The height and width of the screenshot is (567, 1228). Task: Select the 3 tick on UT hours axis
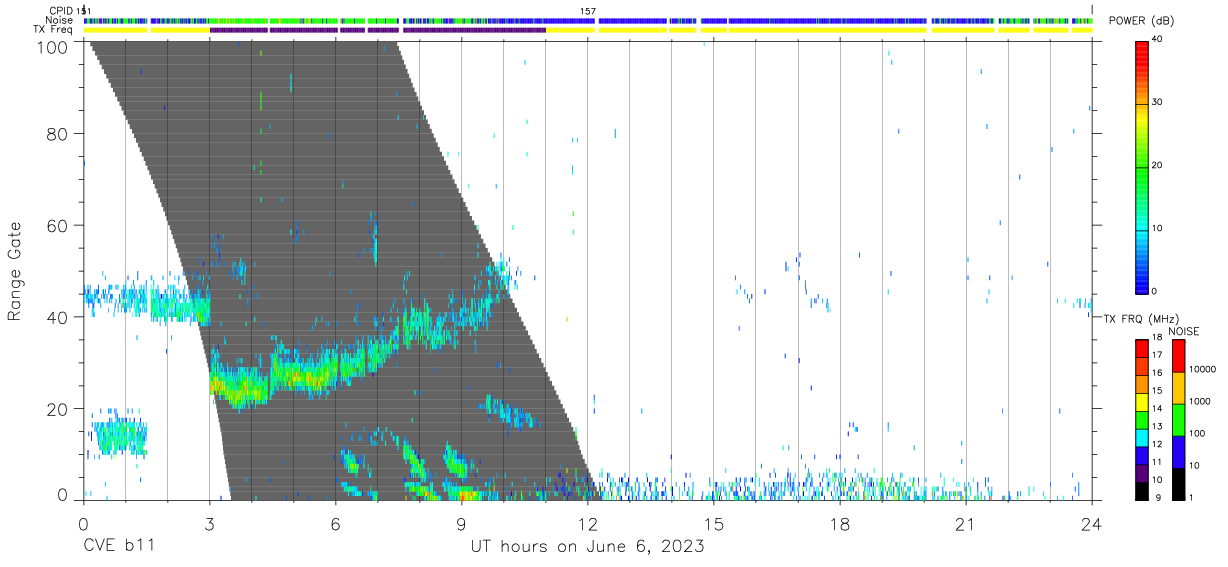coord(209,524)
